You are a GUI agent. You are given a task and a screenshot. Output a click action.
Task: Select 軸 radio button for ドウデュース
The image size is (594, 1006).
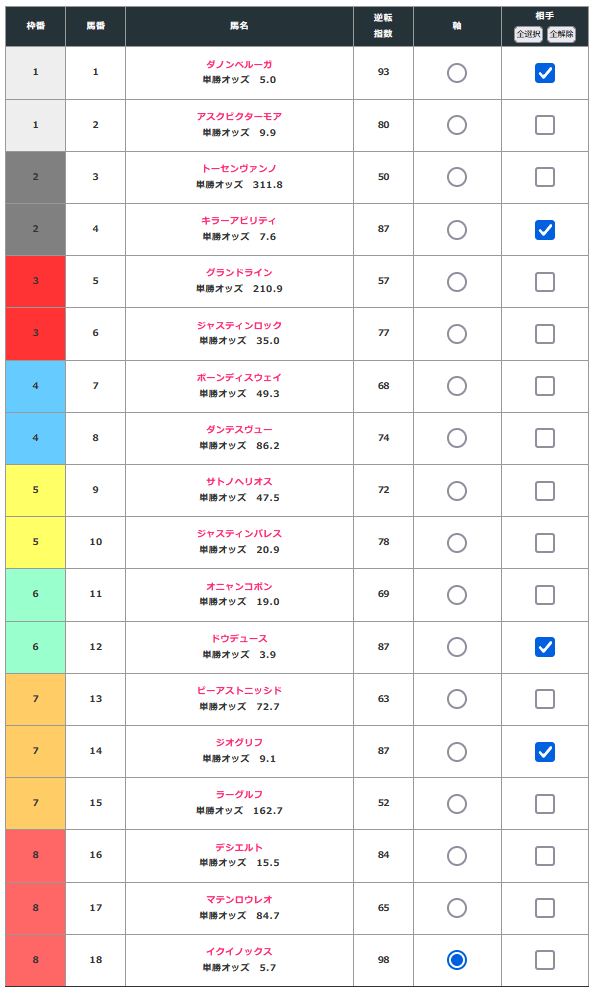[x=457, y=647]
